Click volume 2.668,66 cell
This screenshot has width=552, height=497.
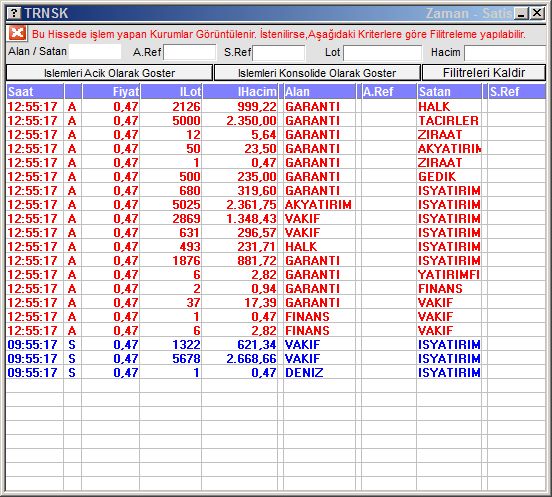click(x=240, y=358)
